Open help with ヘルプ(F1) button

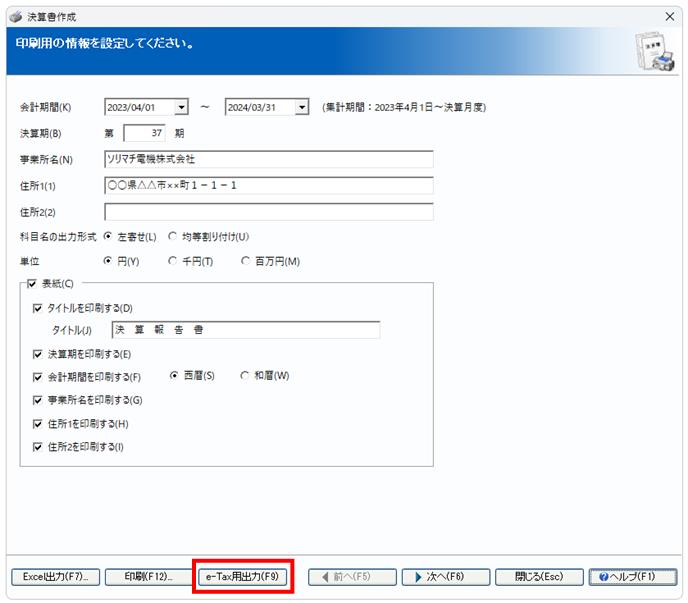click(x=633, y=577)
